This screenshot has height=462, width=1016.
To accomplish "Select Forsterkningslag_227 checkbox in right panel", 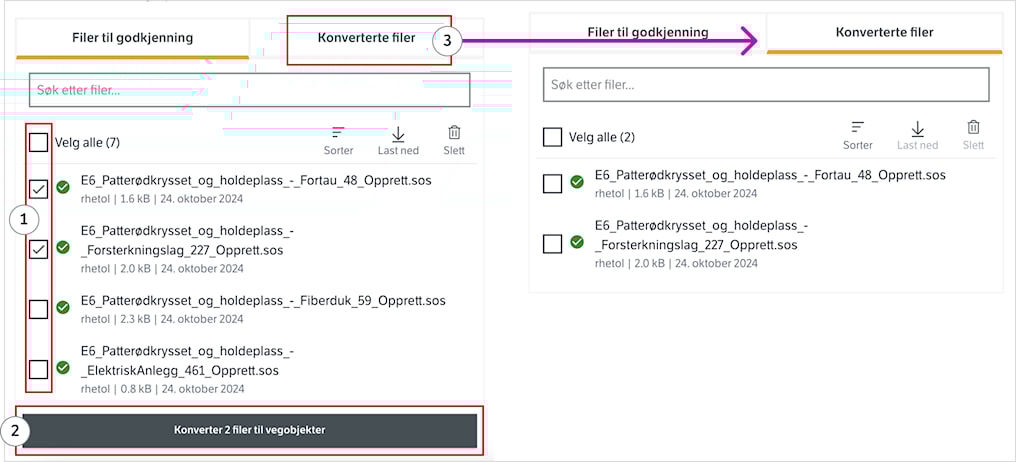I will [x=552, y=244].
